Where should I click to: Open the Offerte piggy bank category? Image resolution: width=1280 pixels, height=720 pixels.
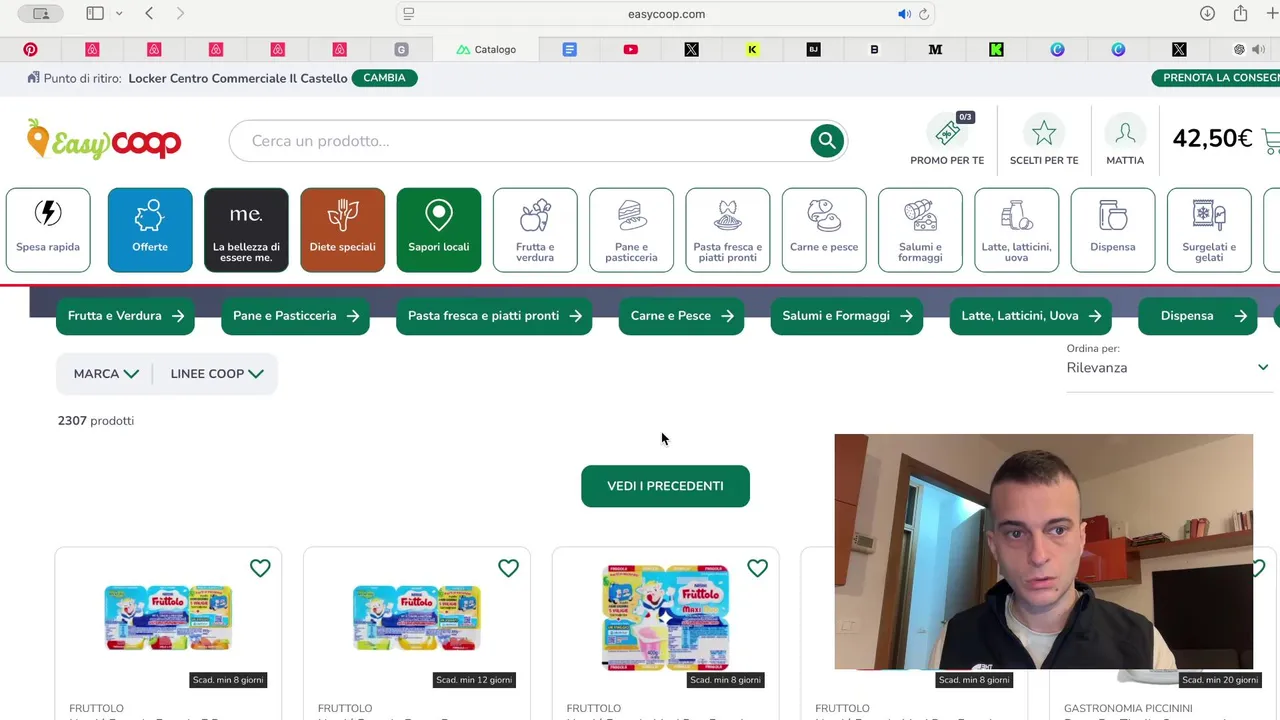pyautogui.click(x=150, y=230)
